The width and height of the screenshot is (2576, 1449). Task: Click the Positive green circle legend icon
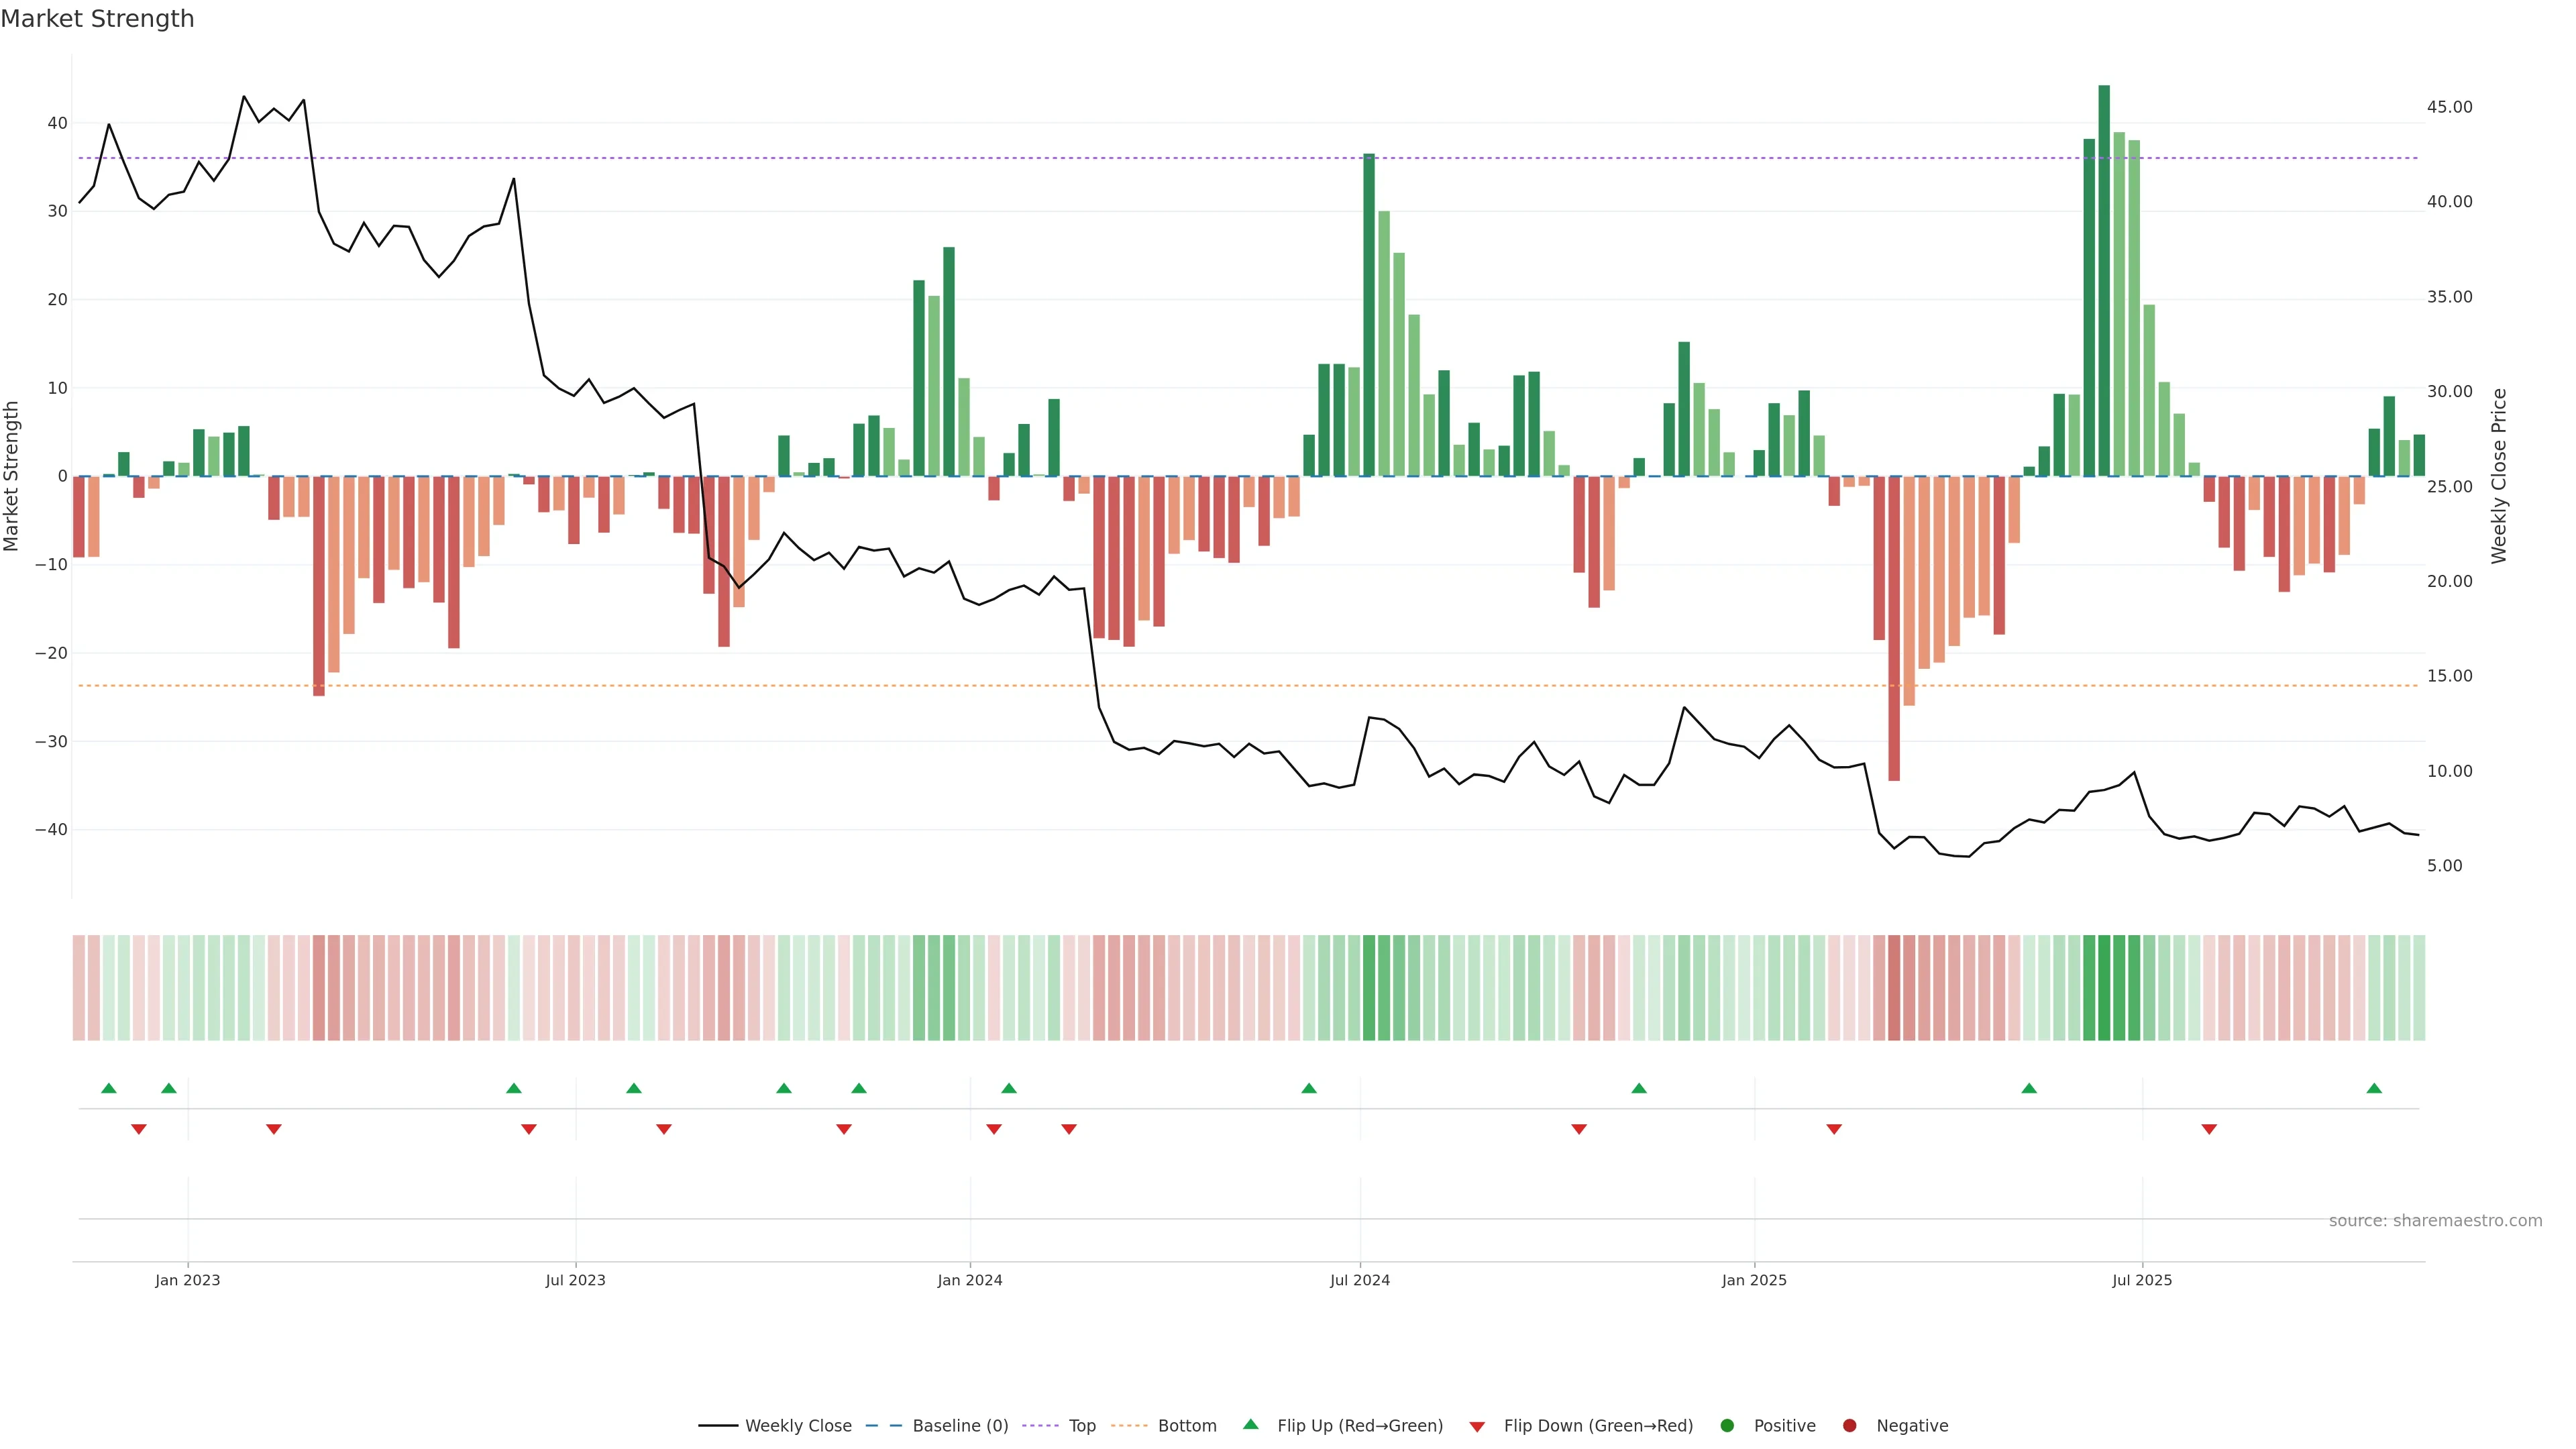1727,1426
